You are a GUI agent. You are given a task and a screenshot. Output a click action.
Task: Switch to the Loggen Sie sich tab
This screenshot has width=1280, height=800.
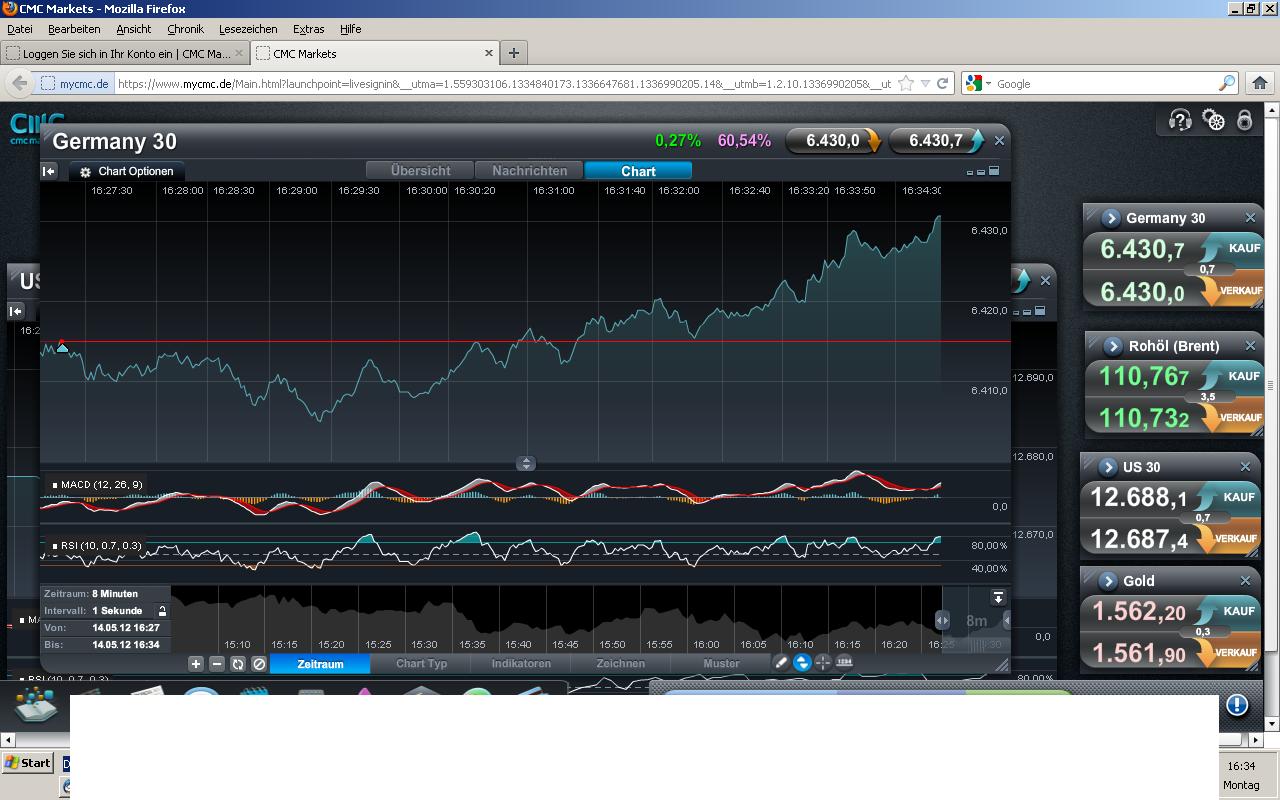click(x=125, y=53)
